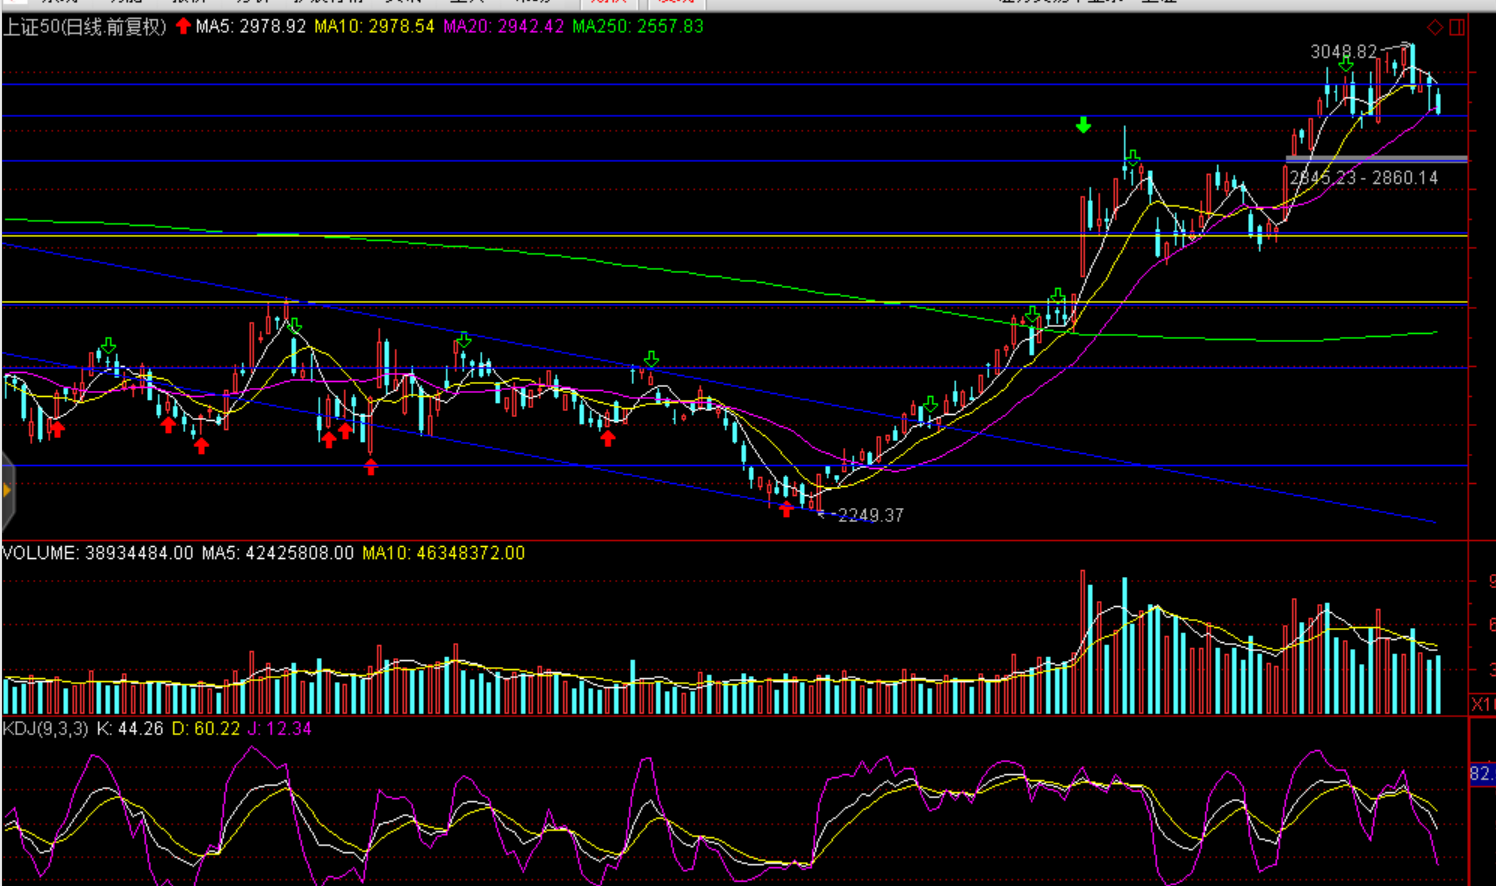Select the magenta MA20 indicator label
The image size is (1496, 886).
[x=503, y=27]
